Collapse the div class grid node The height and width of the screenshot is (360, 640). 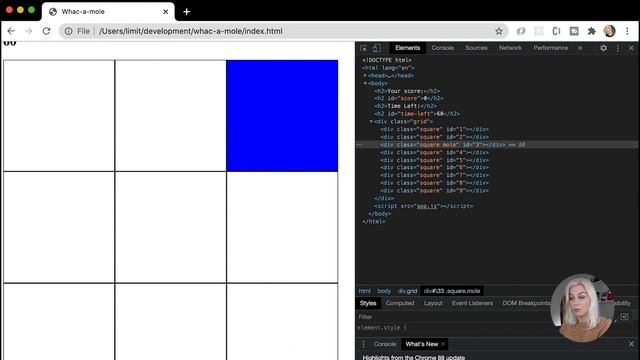371,122
